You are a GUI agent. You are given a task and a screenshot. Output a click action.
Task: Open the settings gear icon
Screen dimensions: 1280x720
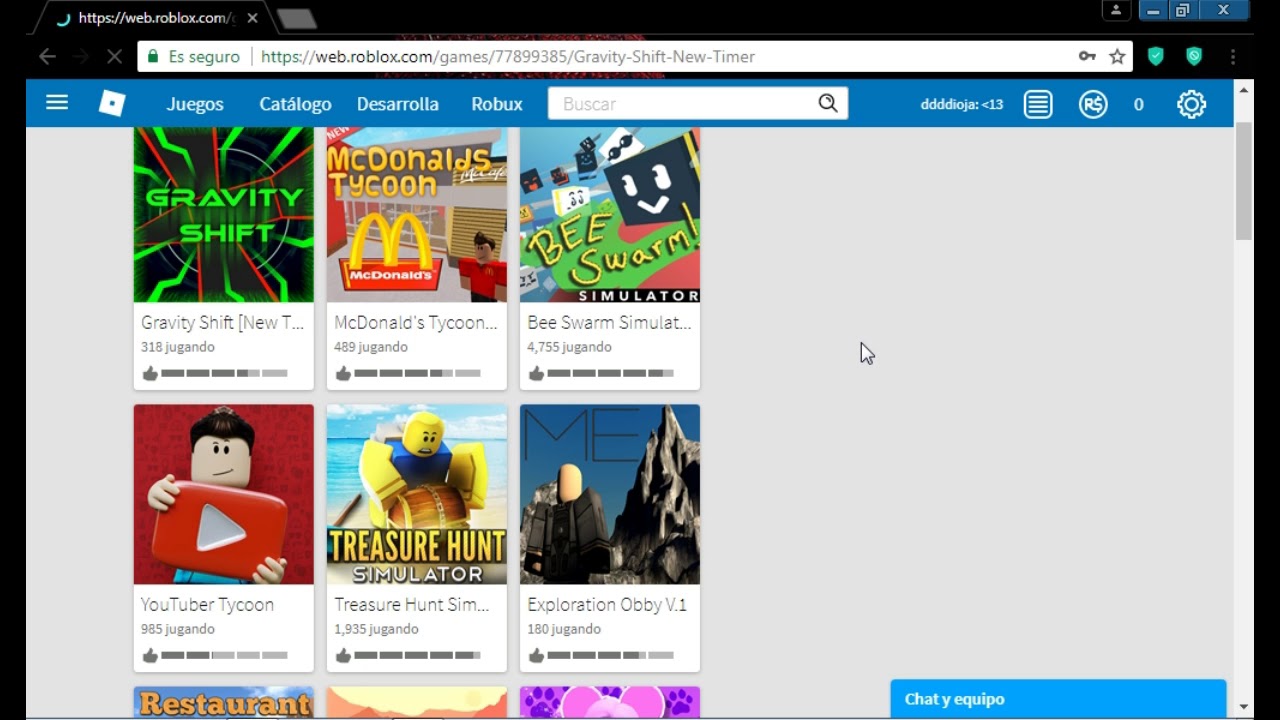[x=1191, y=104]
